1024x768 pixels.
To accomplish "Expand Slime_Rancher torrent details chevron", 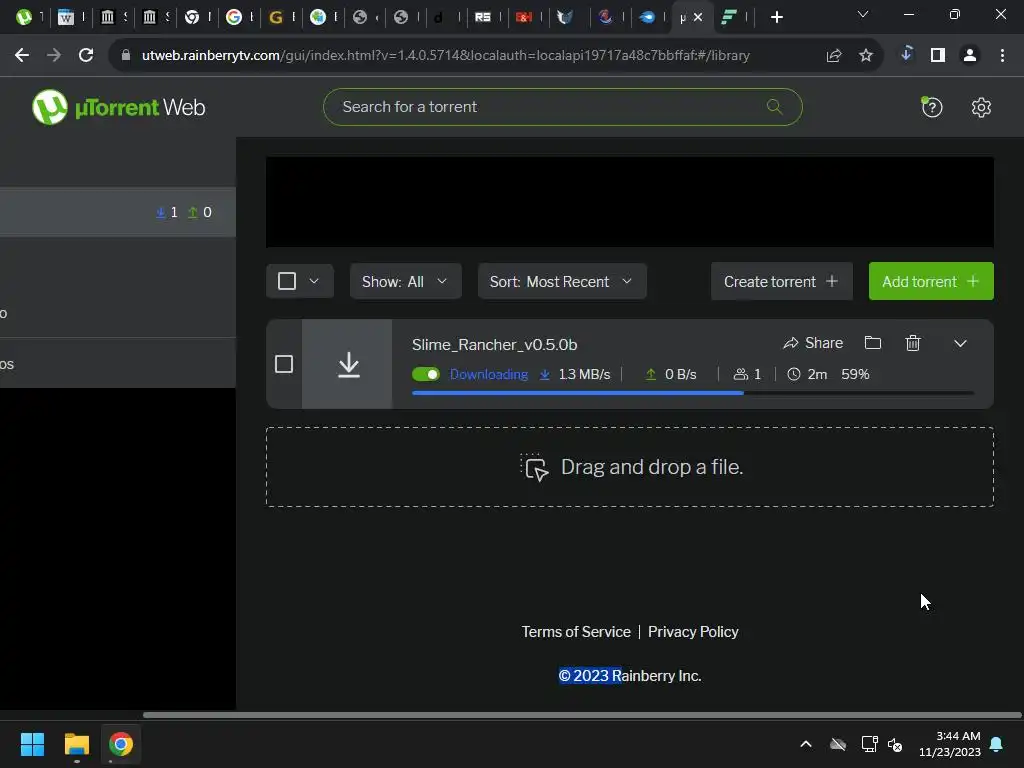I will click(960, 344).
